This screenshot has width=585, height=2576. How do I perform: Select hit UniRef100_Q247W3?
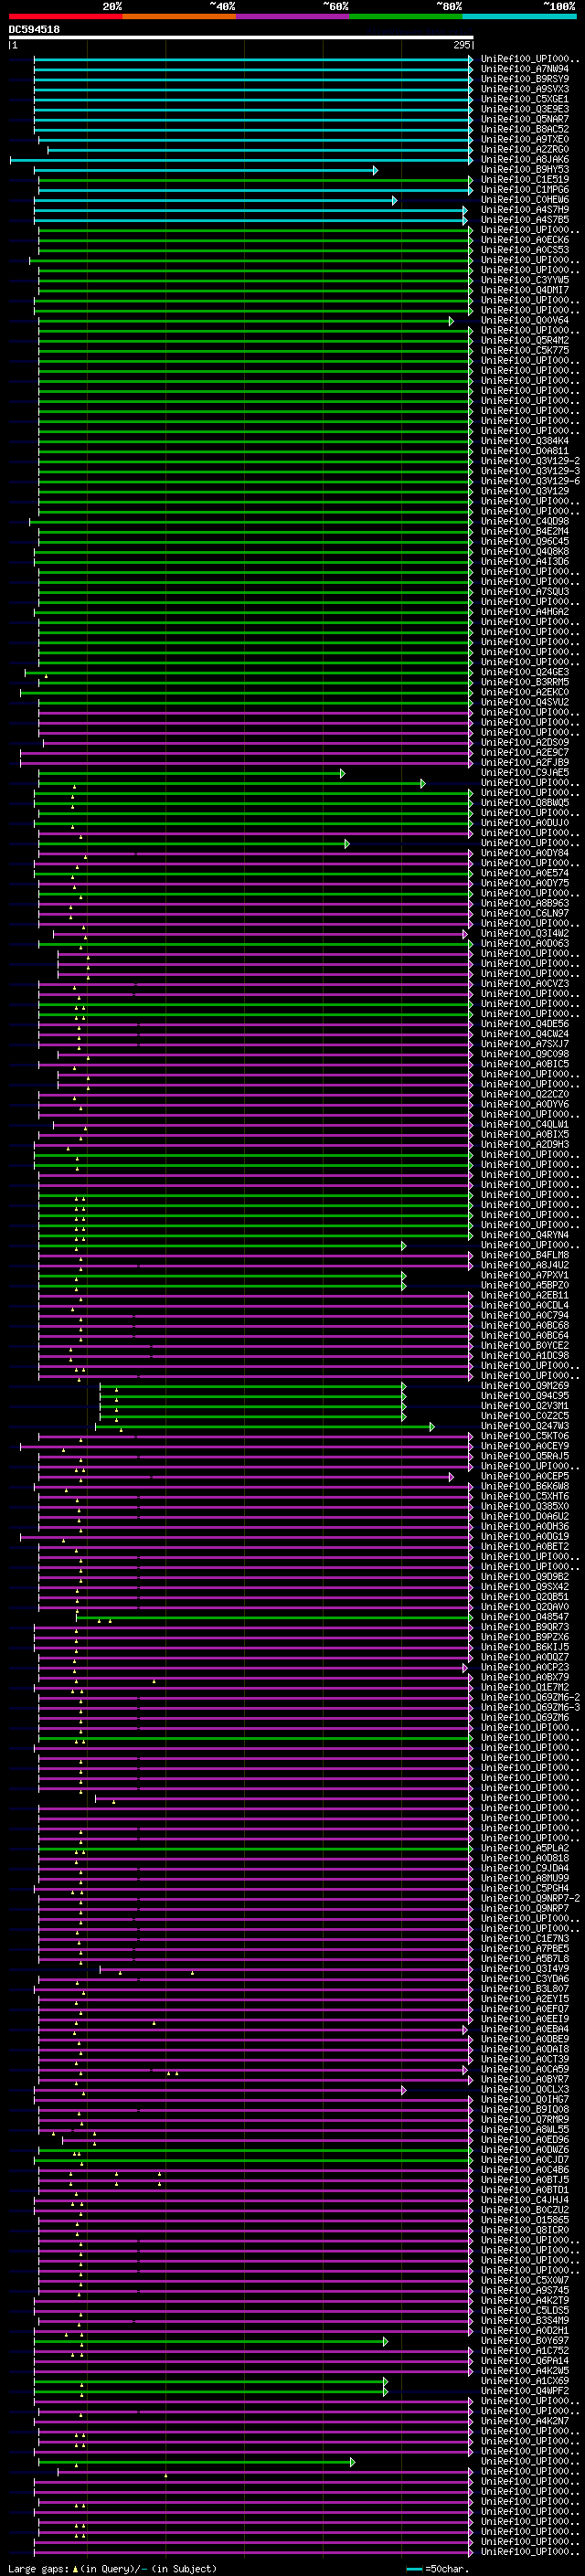[525, 1426]
